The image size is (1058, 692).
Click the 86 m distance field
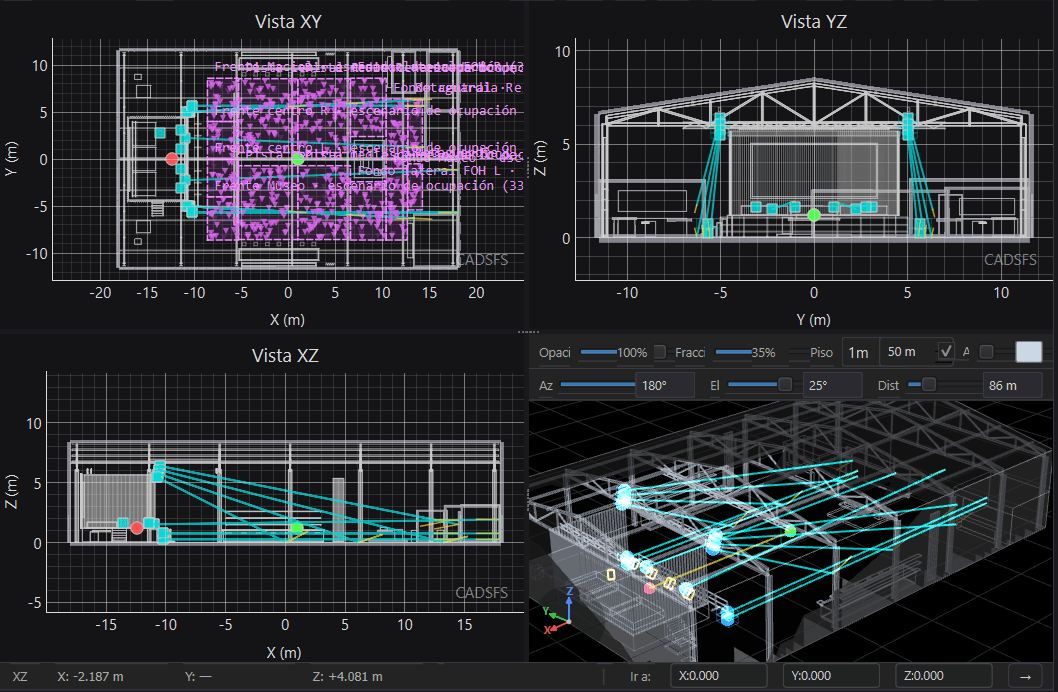tap(1011, 385)
